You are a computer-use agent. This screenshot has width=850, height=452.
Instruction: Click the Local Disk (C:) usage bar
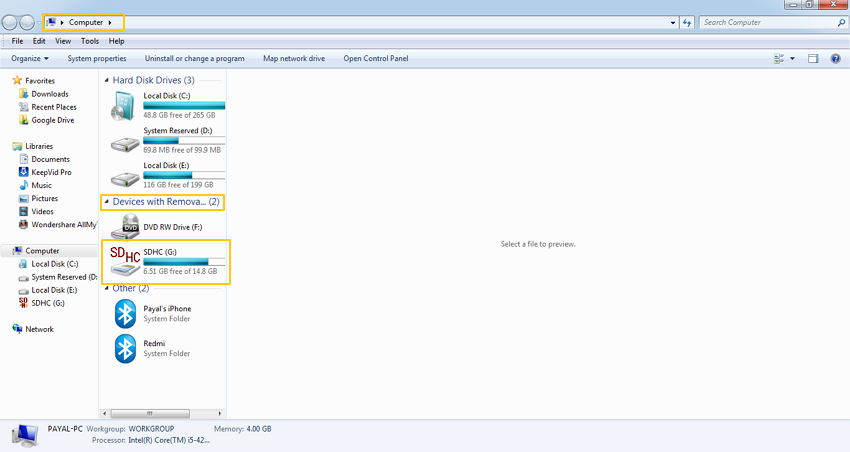click(184, 106)
